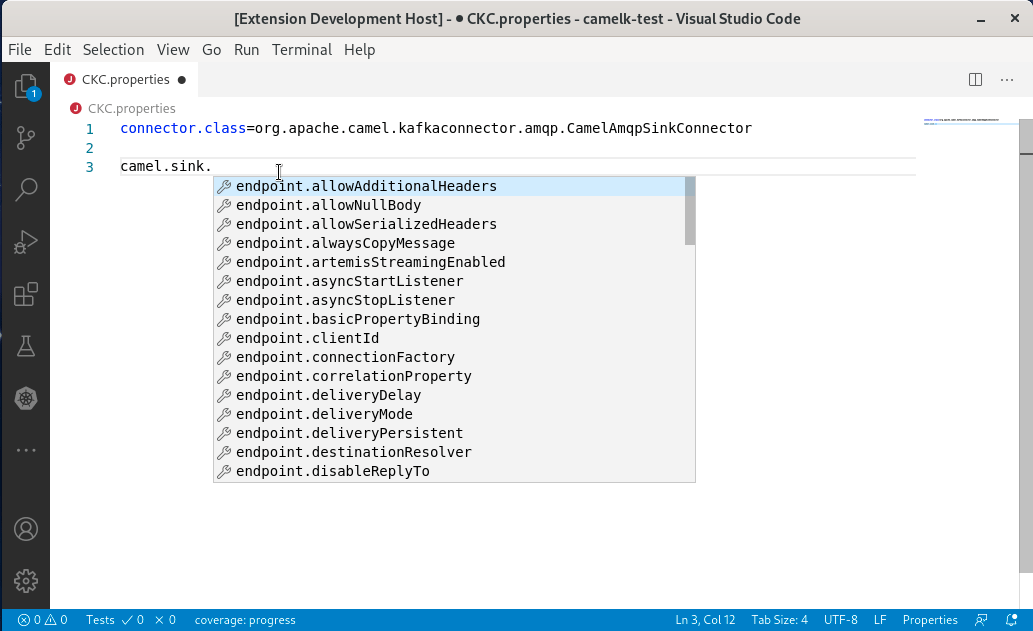Open the Search view
1033x631 pixels.
(26, 189)
